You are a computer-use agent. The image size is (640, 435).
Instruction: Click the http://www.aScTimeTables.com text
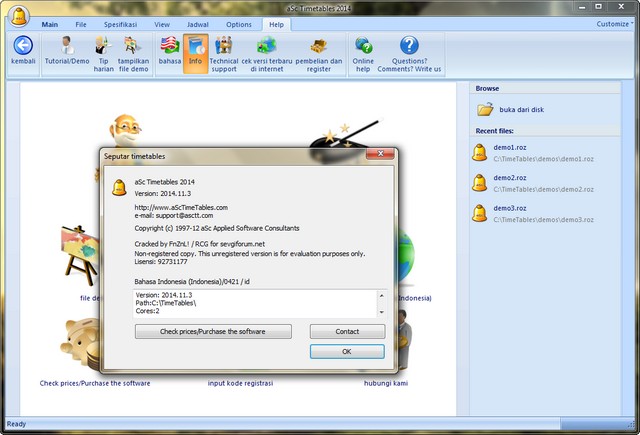coord(181,207)
